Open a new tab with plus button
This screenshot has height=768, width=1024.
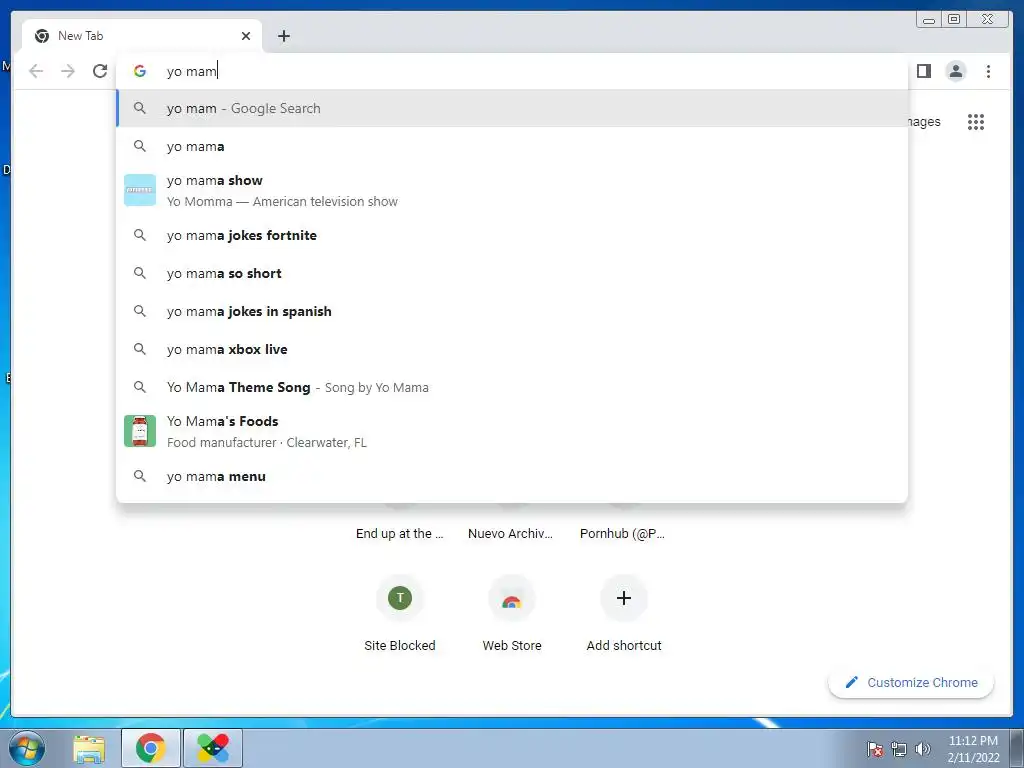point(283,36)
